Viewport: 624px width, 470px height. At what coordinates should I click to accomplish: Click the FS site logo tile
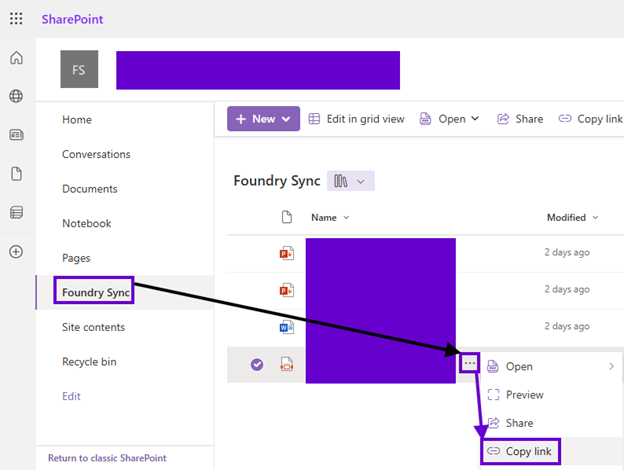pos(79,69)
